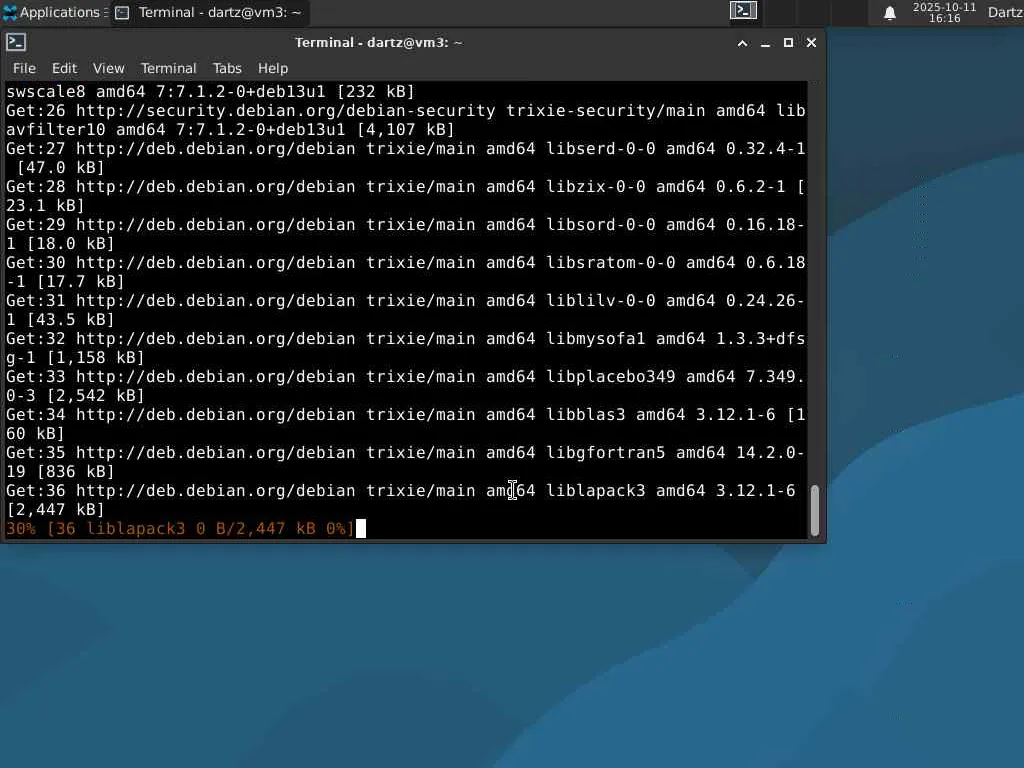Click the text '[2,542 kB]' in terminal
Screen dimensions: 1024x768
pos(95,395)
